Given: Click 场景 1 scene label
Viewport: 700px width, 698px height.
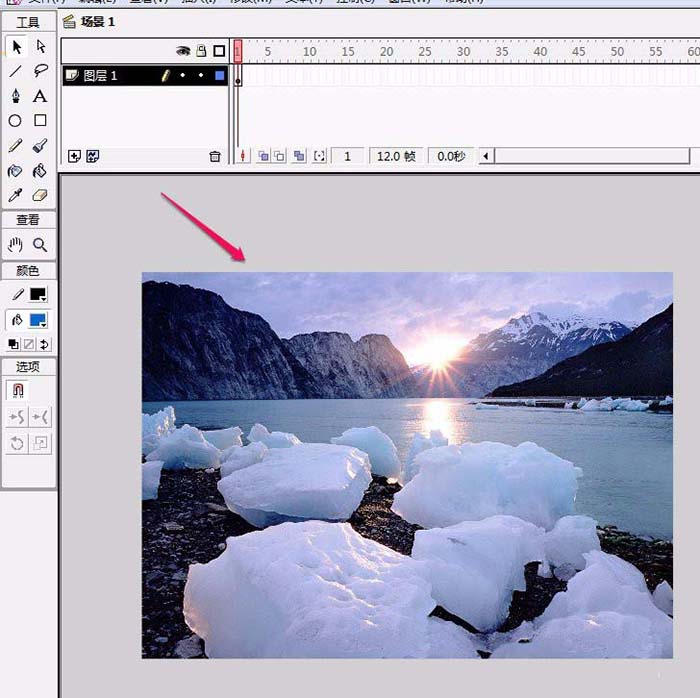Looking at the screenshot, I should tap(98, 22).
